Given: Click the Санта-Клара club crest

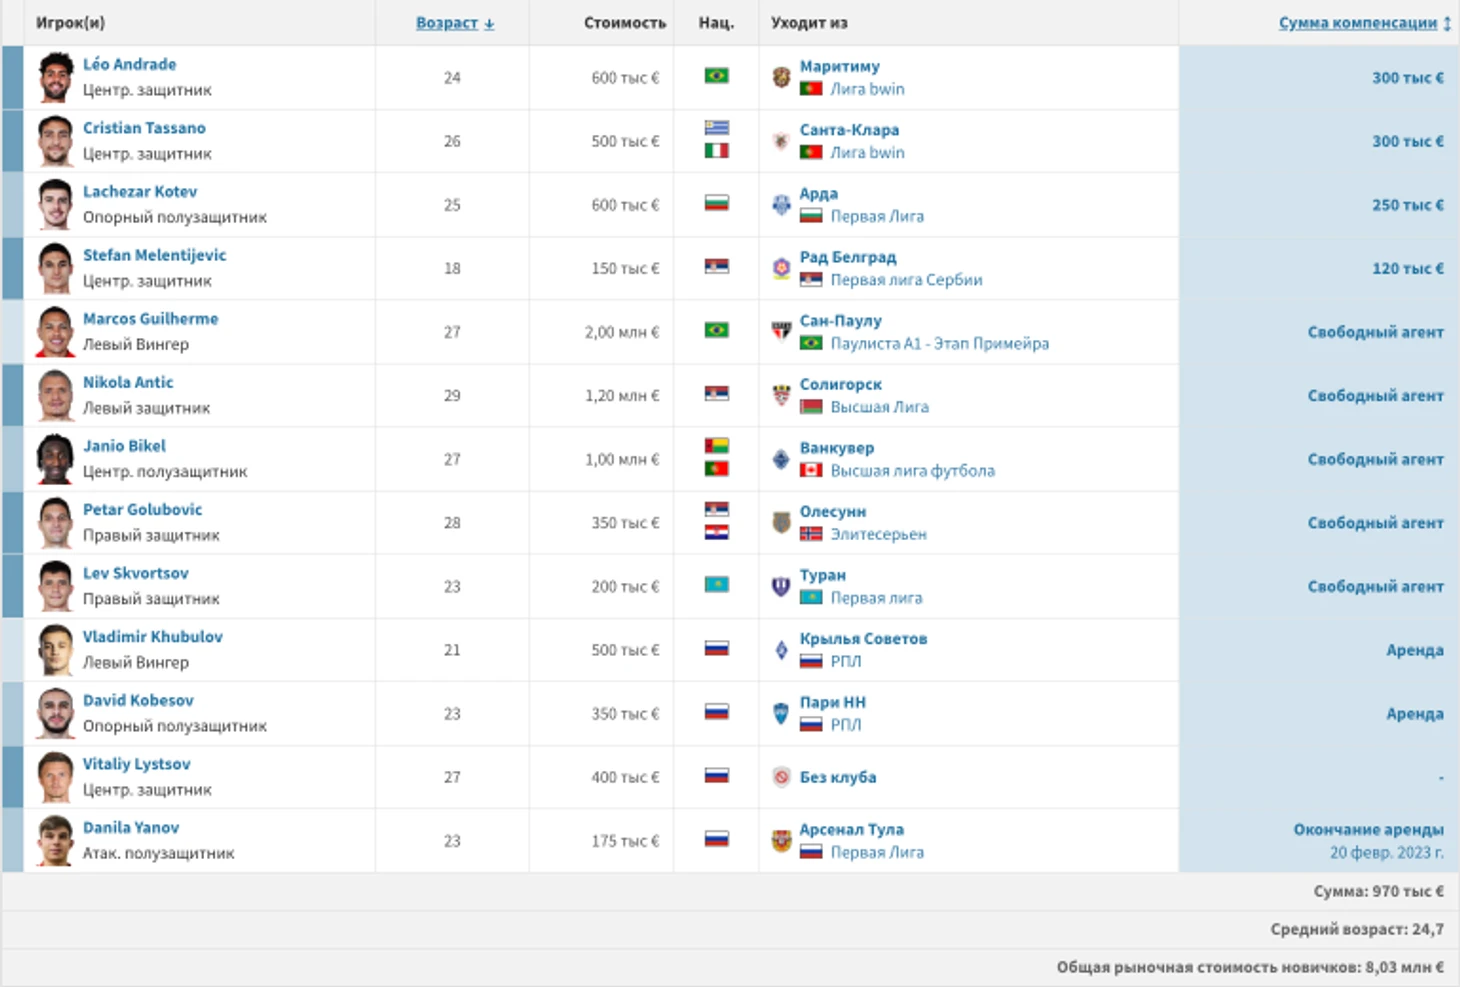Looking at the screenshot, I should (782, 141).
